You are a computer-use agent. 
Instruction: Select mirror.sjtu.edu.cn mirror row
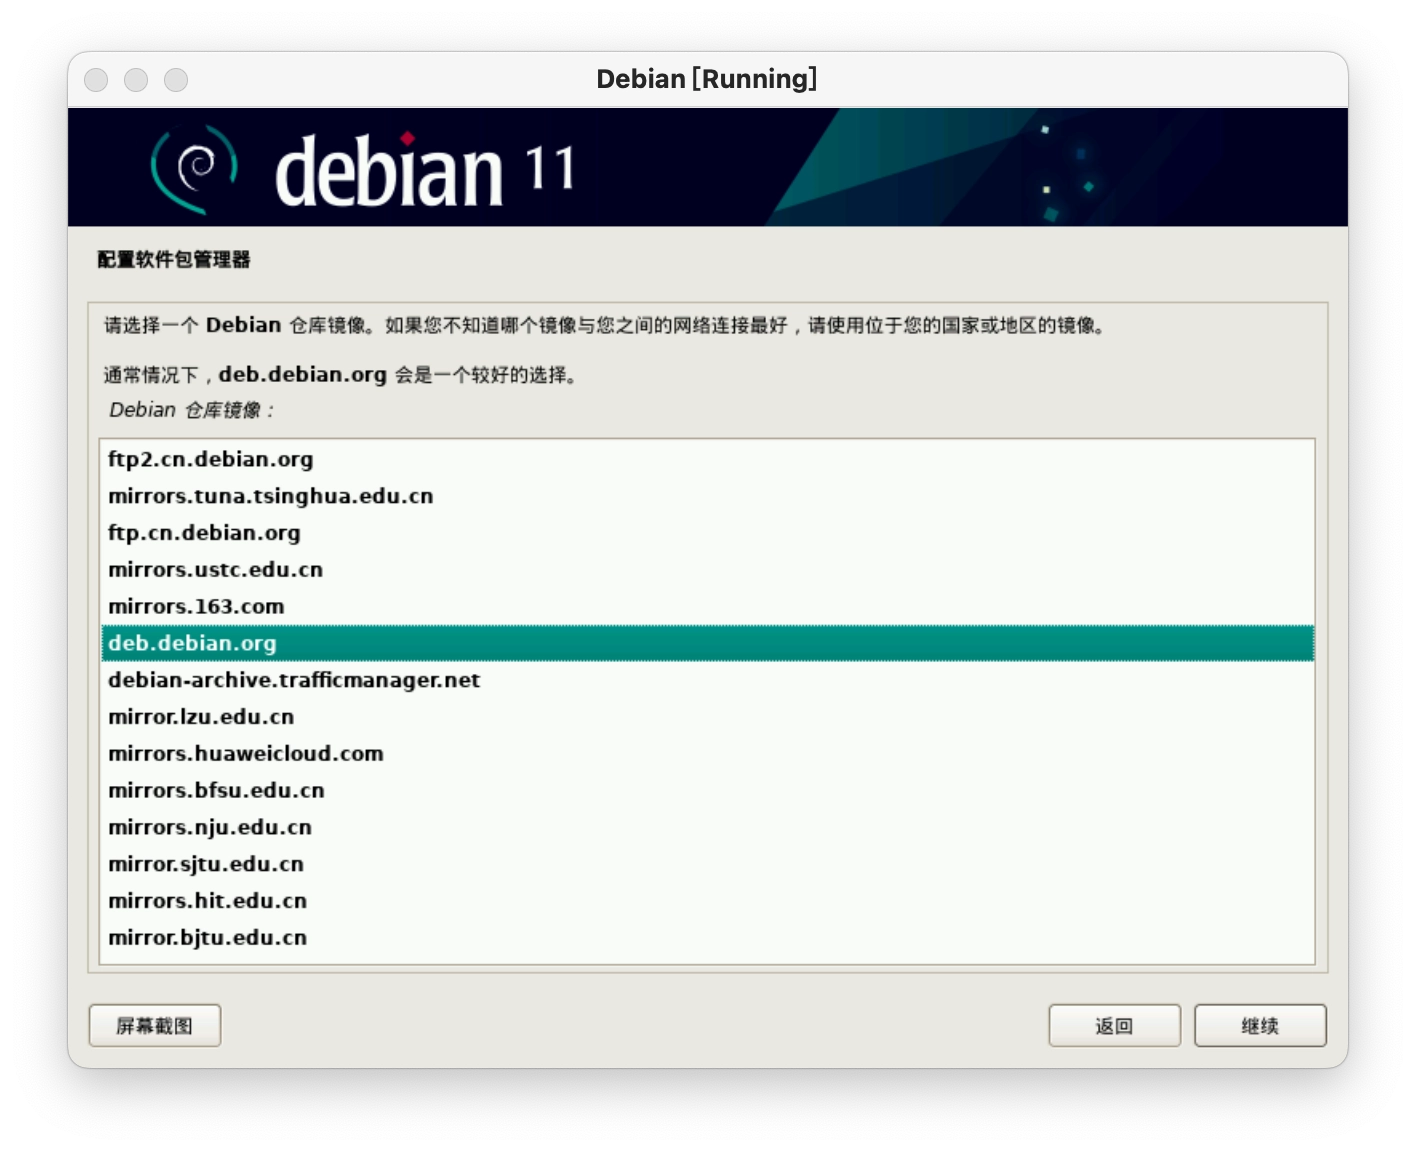click(707, 864)
